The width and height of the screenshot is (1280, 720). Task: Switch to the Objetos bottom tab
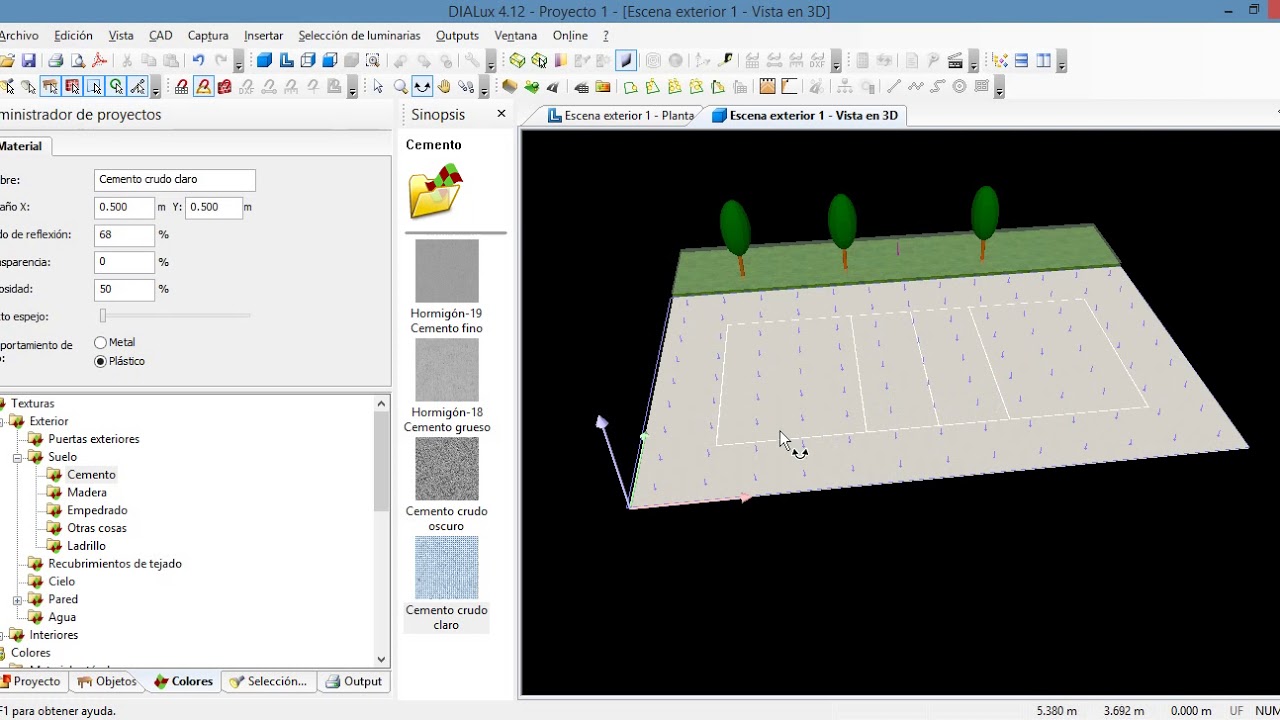coord(106,681)
